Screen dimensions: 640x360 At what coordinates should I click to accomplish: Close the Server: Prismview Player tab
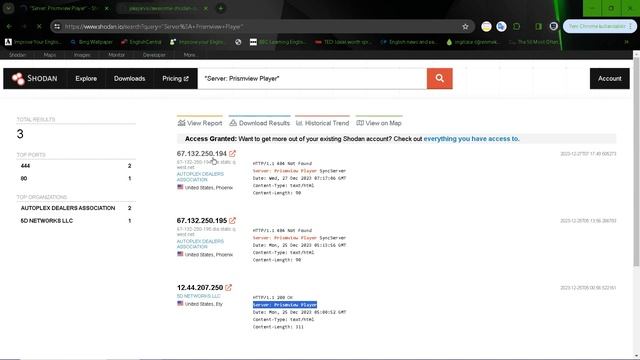107,8
